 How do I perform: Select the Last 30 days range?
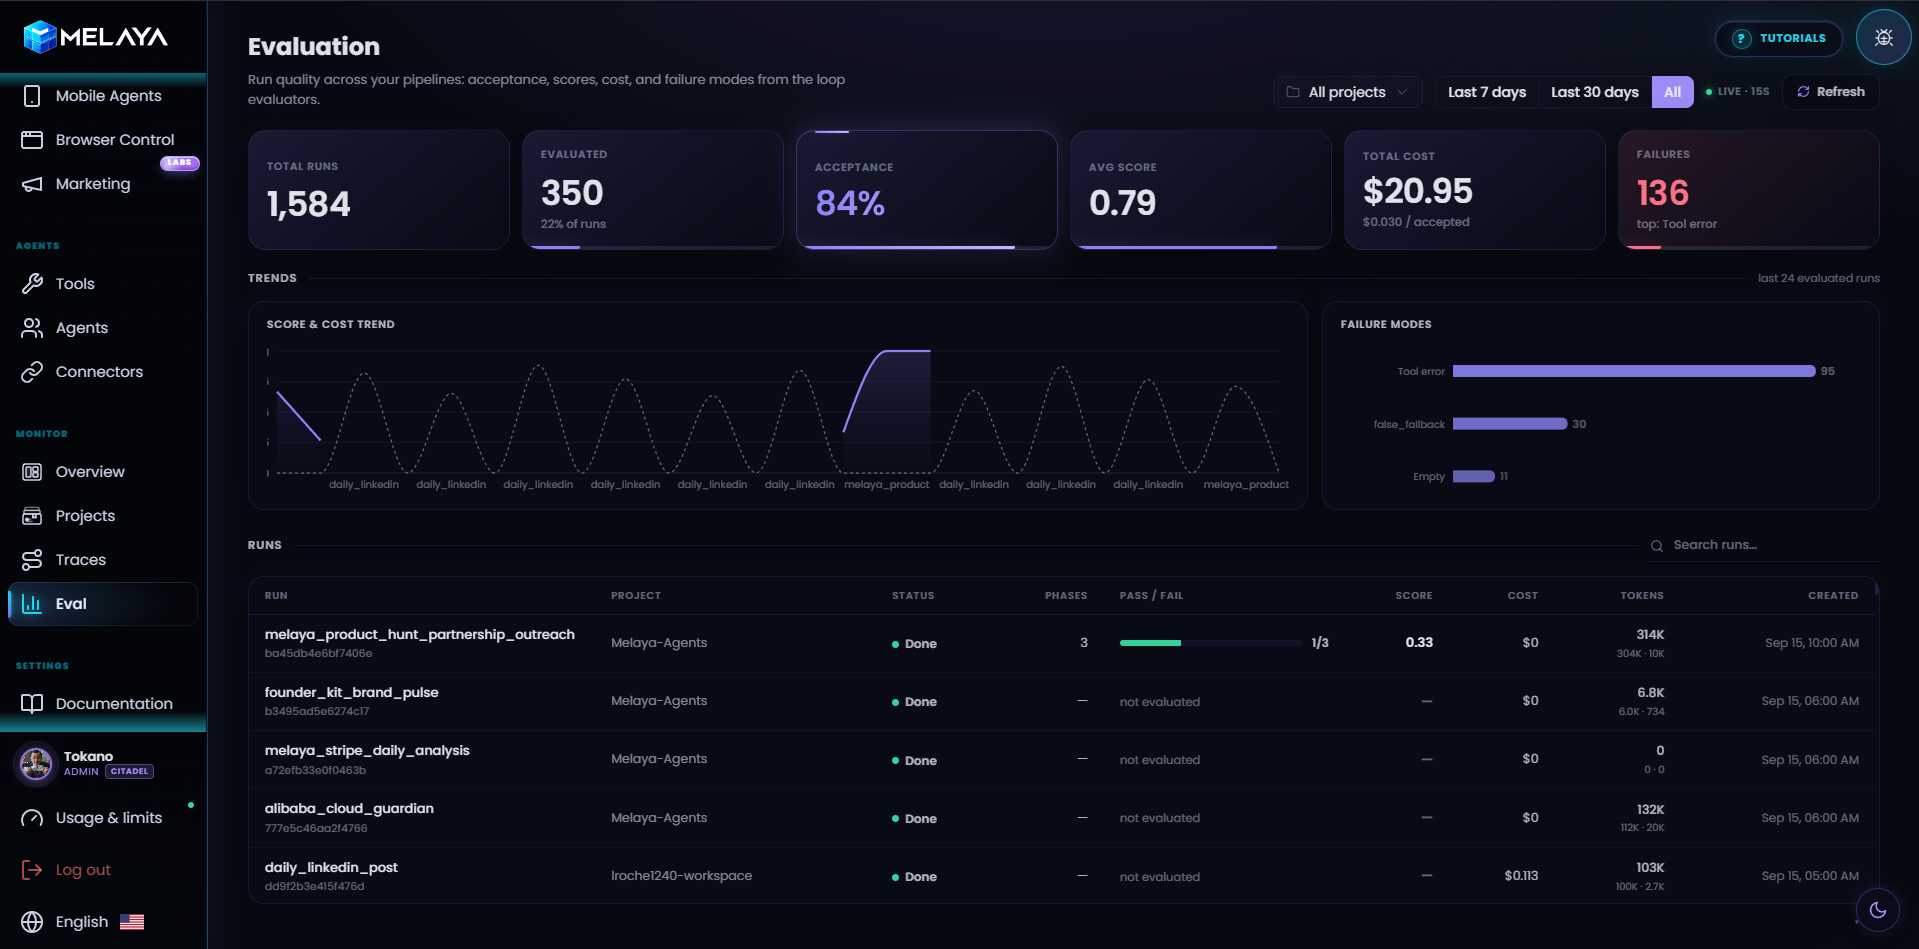click(1595, 92)
